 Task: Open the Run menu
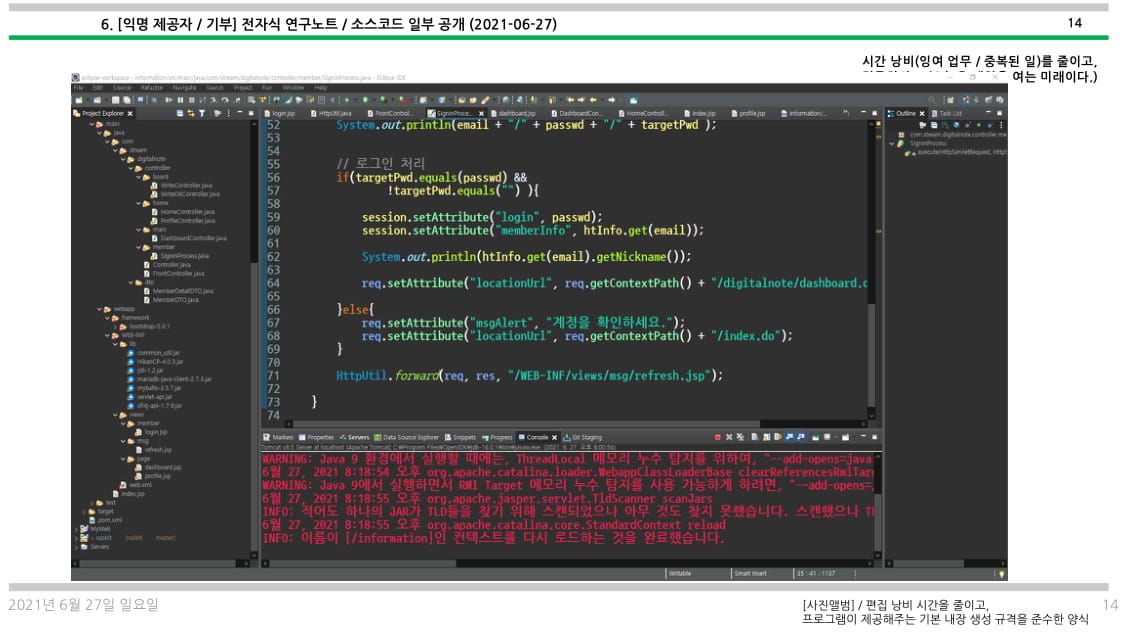(x=267, y=88)
